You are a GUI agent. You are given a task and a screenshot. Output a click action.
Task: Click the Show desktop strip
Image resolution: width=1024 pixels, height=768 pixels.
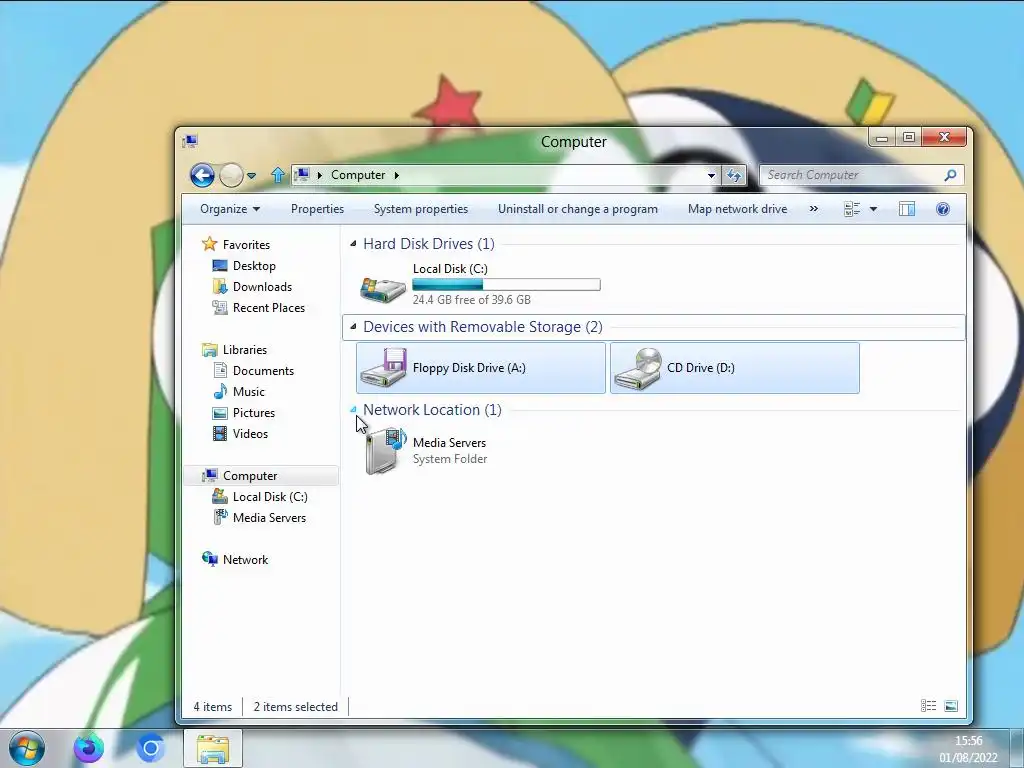click(x=1016, y=748)
